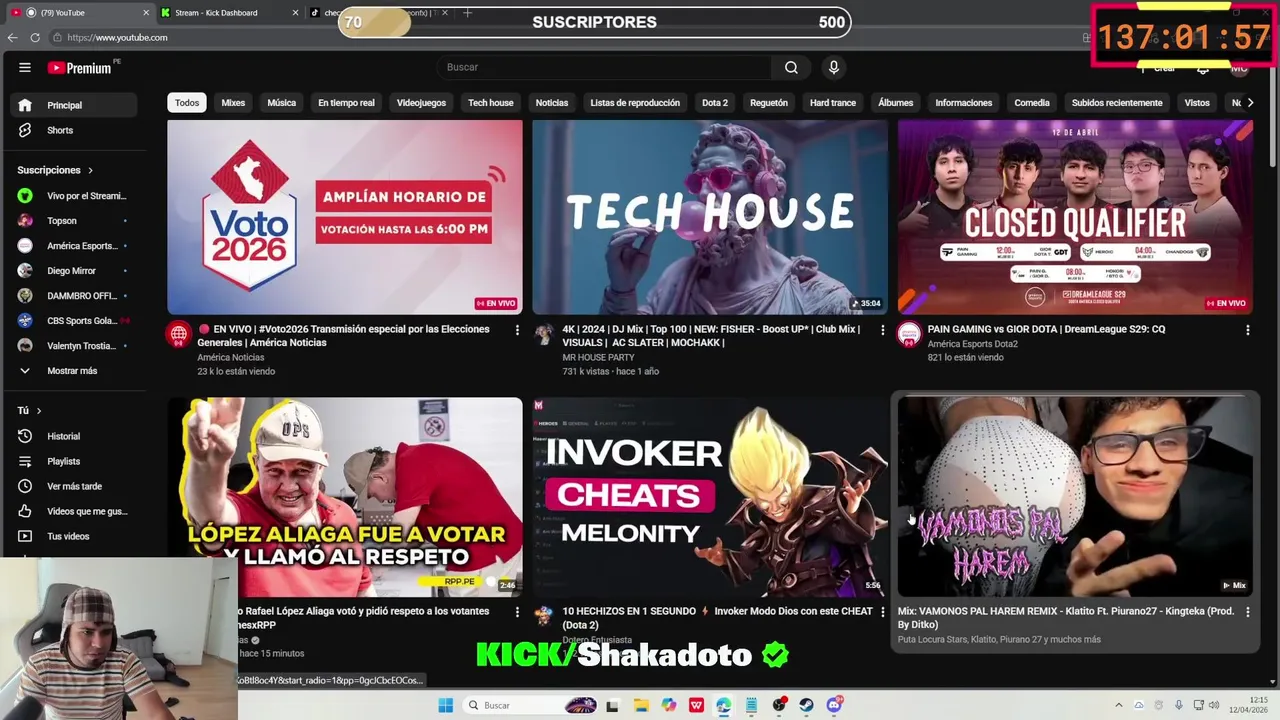Click América Esports Dota2 channel avatar

pos(909,334)
